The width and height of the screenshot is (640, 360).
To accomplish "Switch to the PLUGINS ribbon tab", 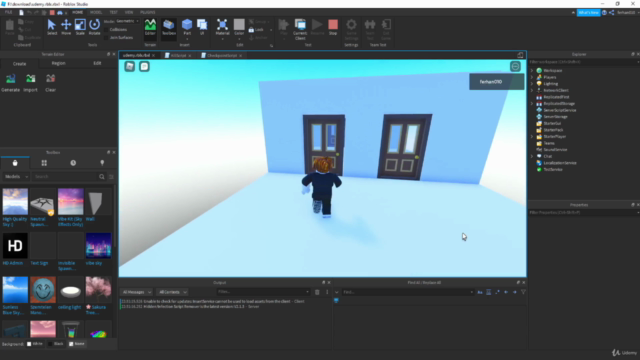I will [147, 12].
